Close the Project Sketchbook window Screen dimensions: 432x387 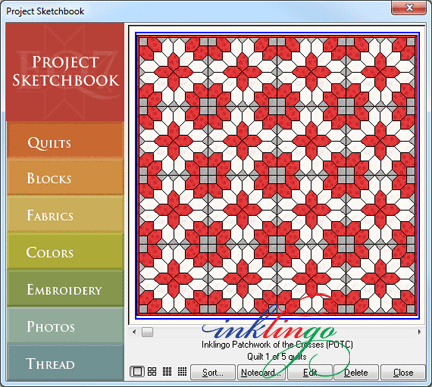point(409,7)
